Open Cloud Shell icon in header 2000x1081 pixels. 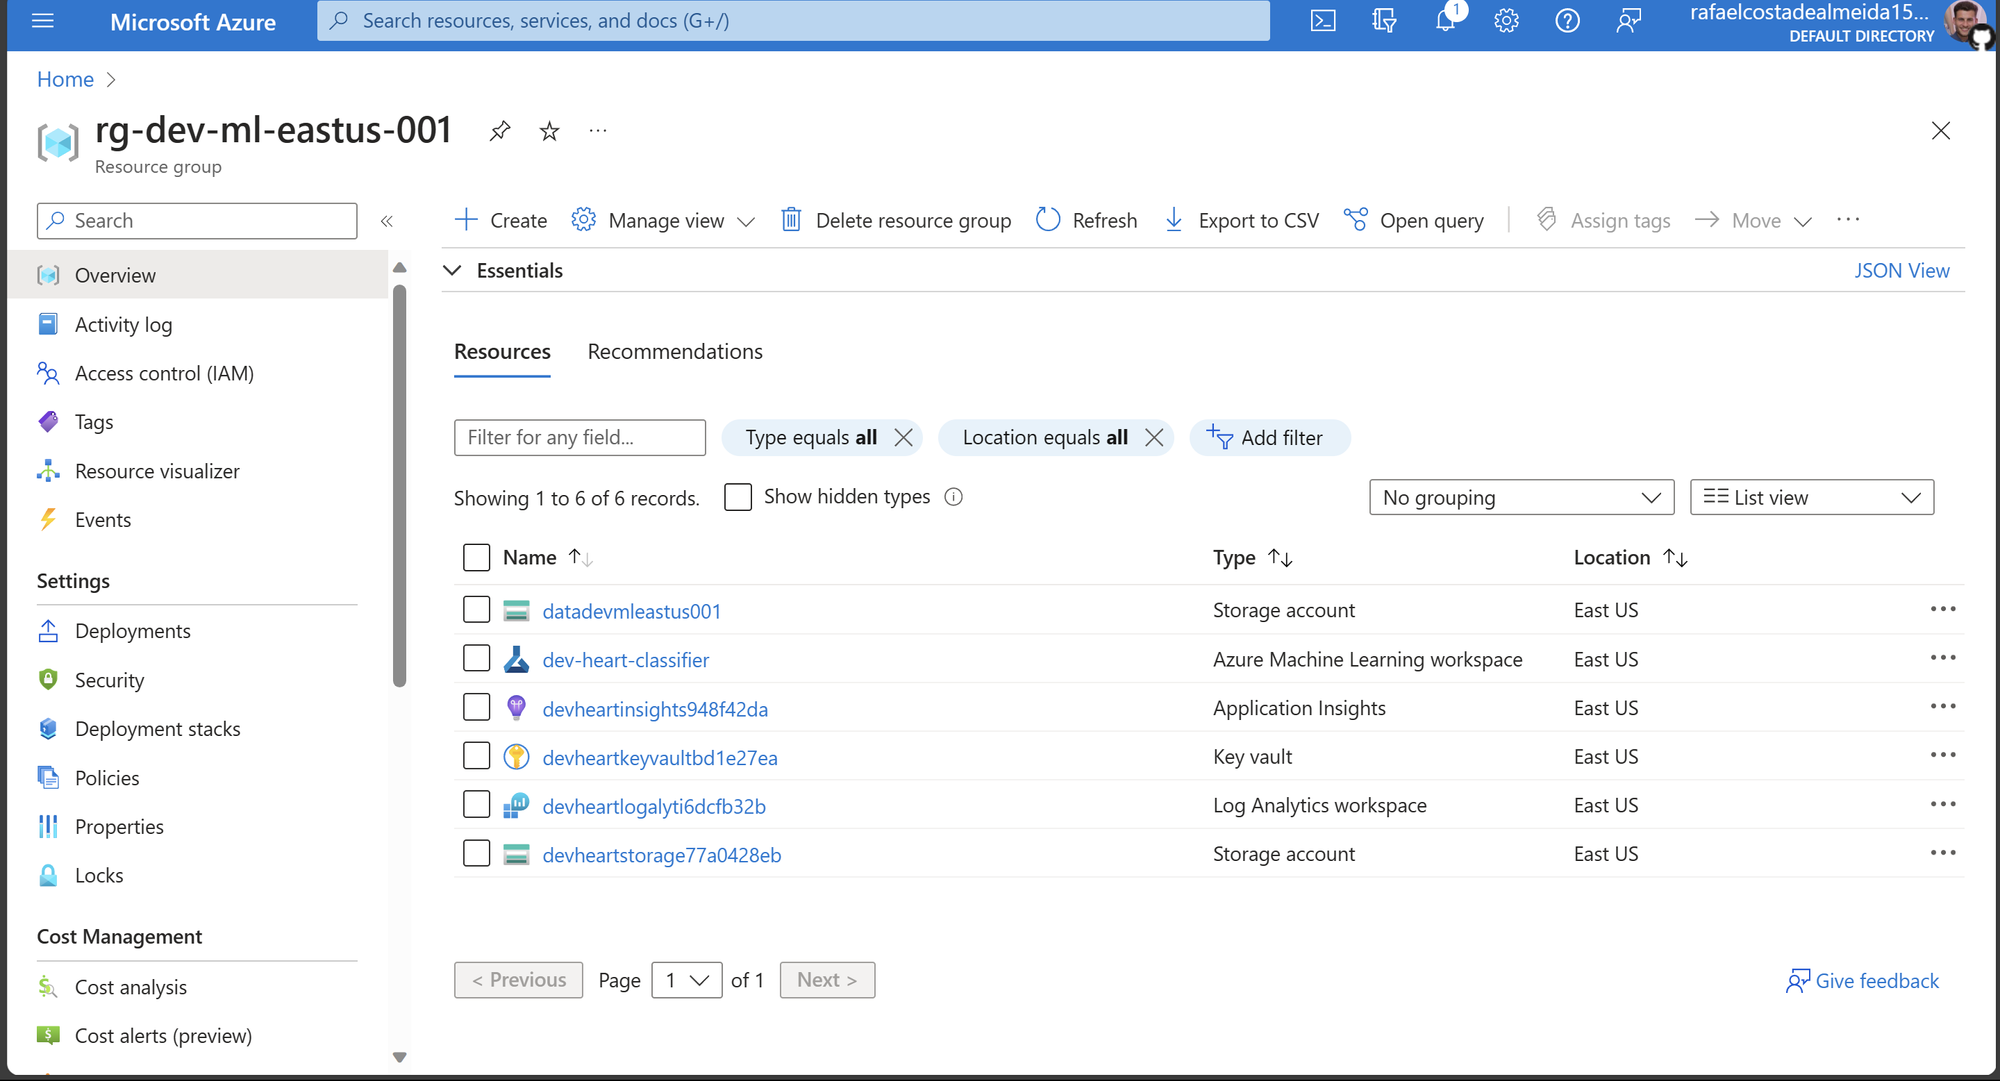click(1322, 21)
